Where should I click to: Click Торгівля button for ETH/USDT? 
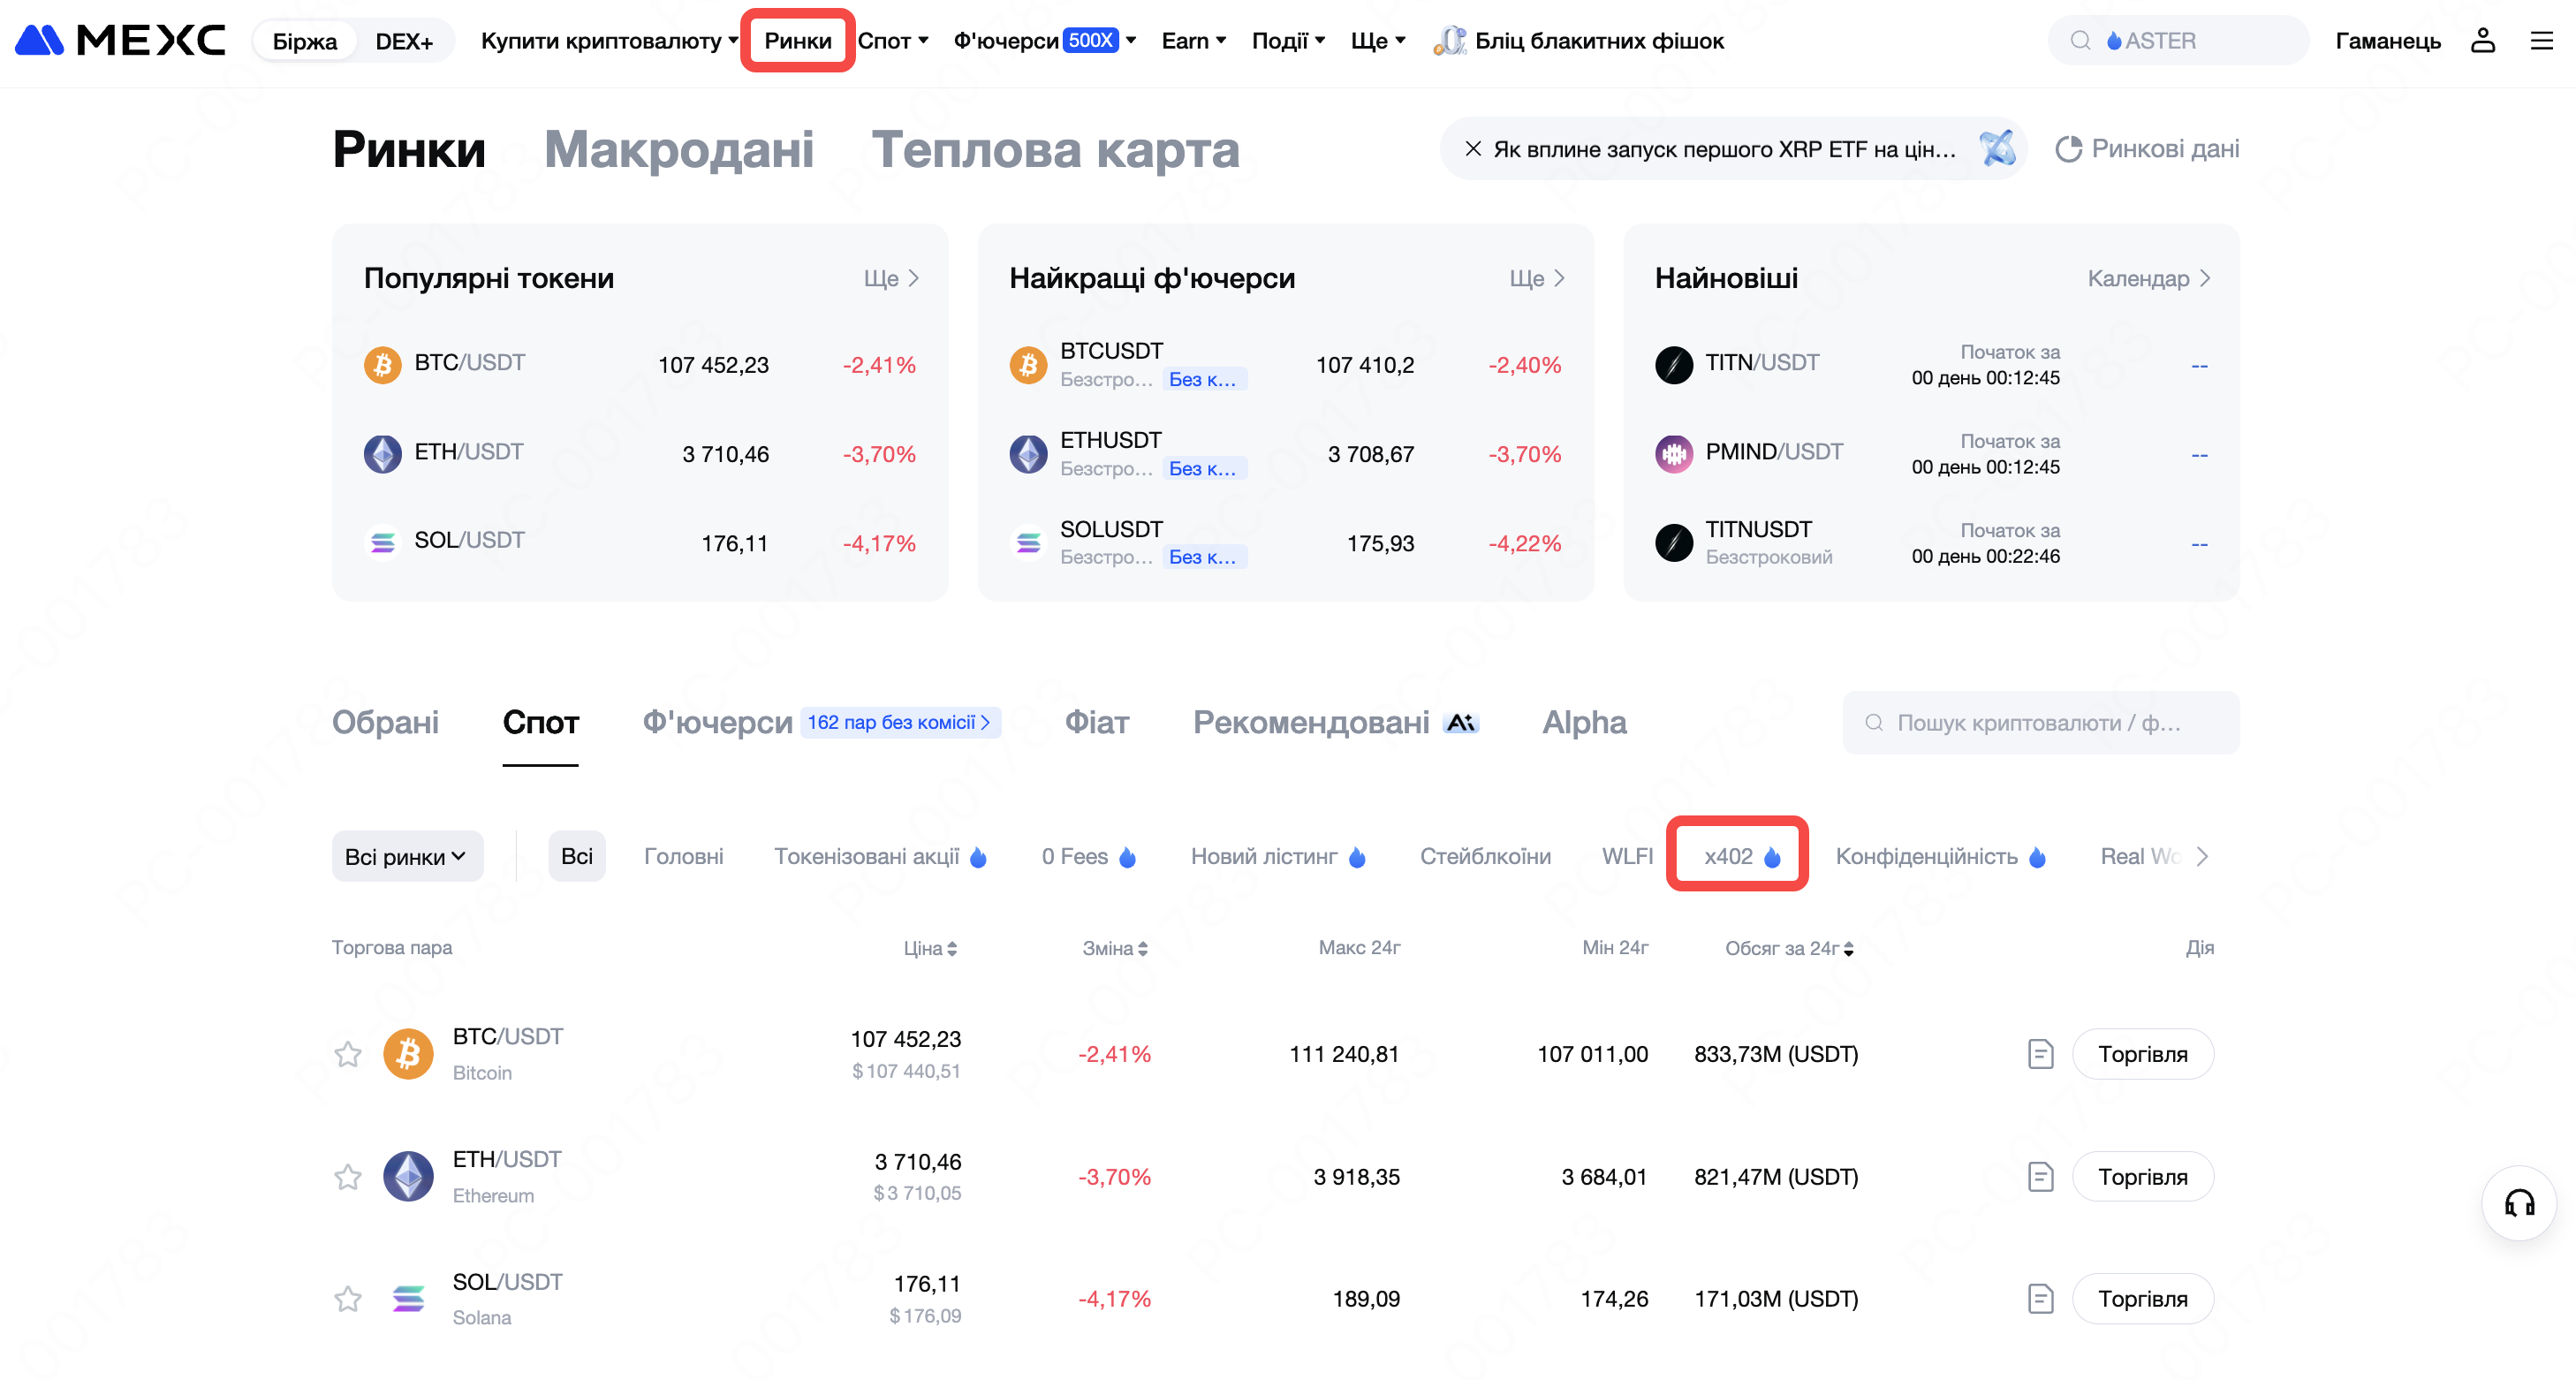pyautogui.click(x=2142, y=1176)
